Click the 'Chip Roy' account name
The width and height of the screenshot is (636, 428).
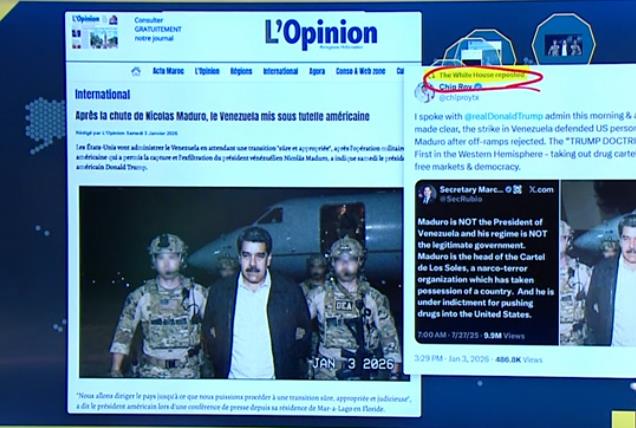tap(455, 87)
